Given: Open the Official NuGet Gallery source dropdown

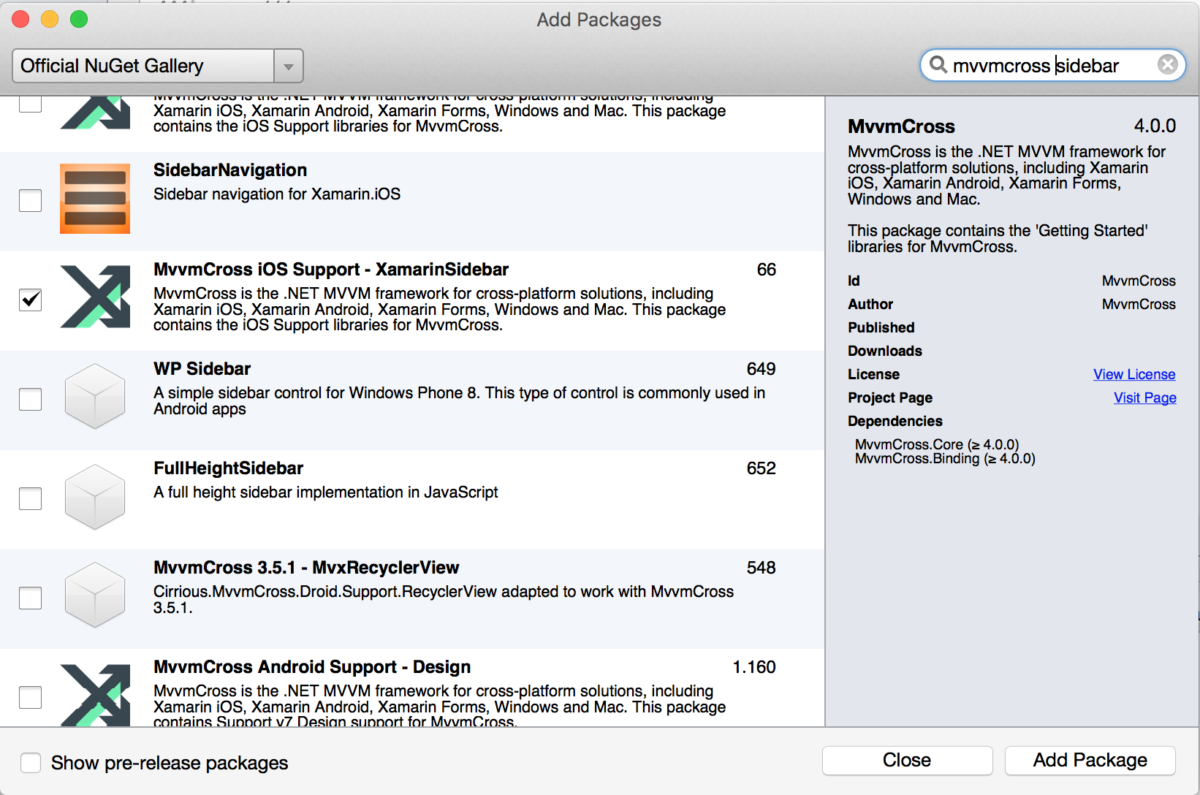Looking at the screenshot, I should click(x=145, y=66).
